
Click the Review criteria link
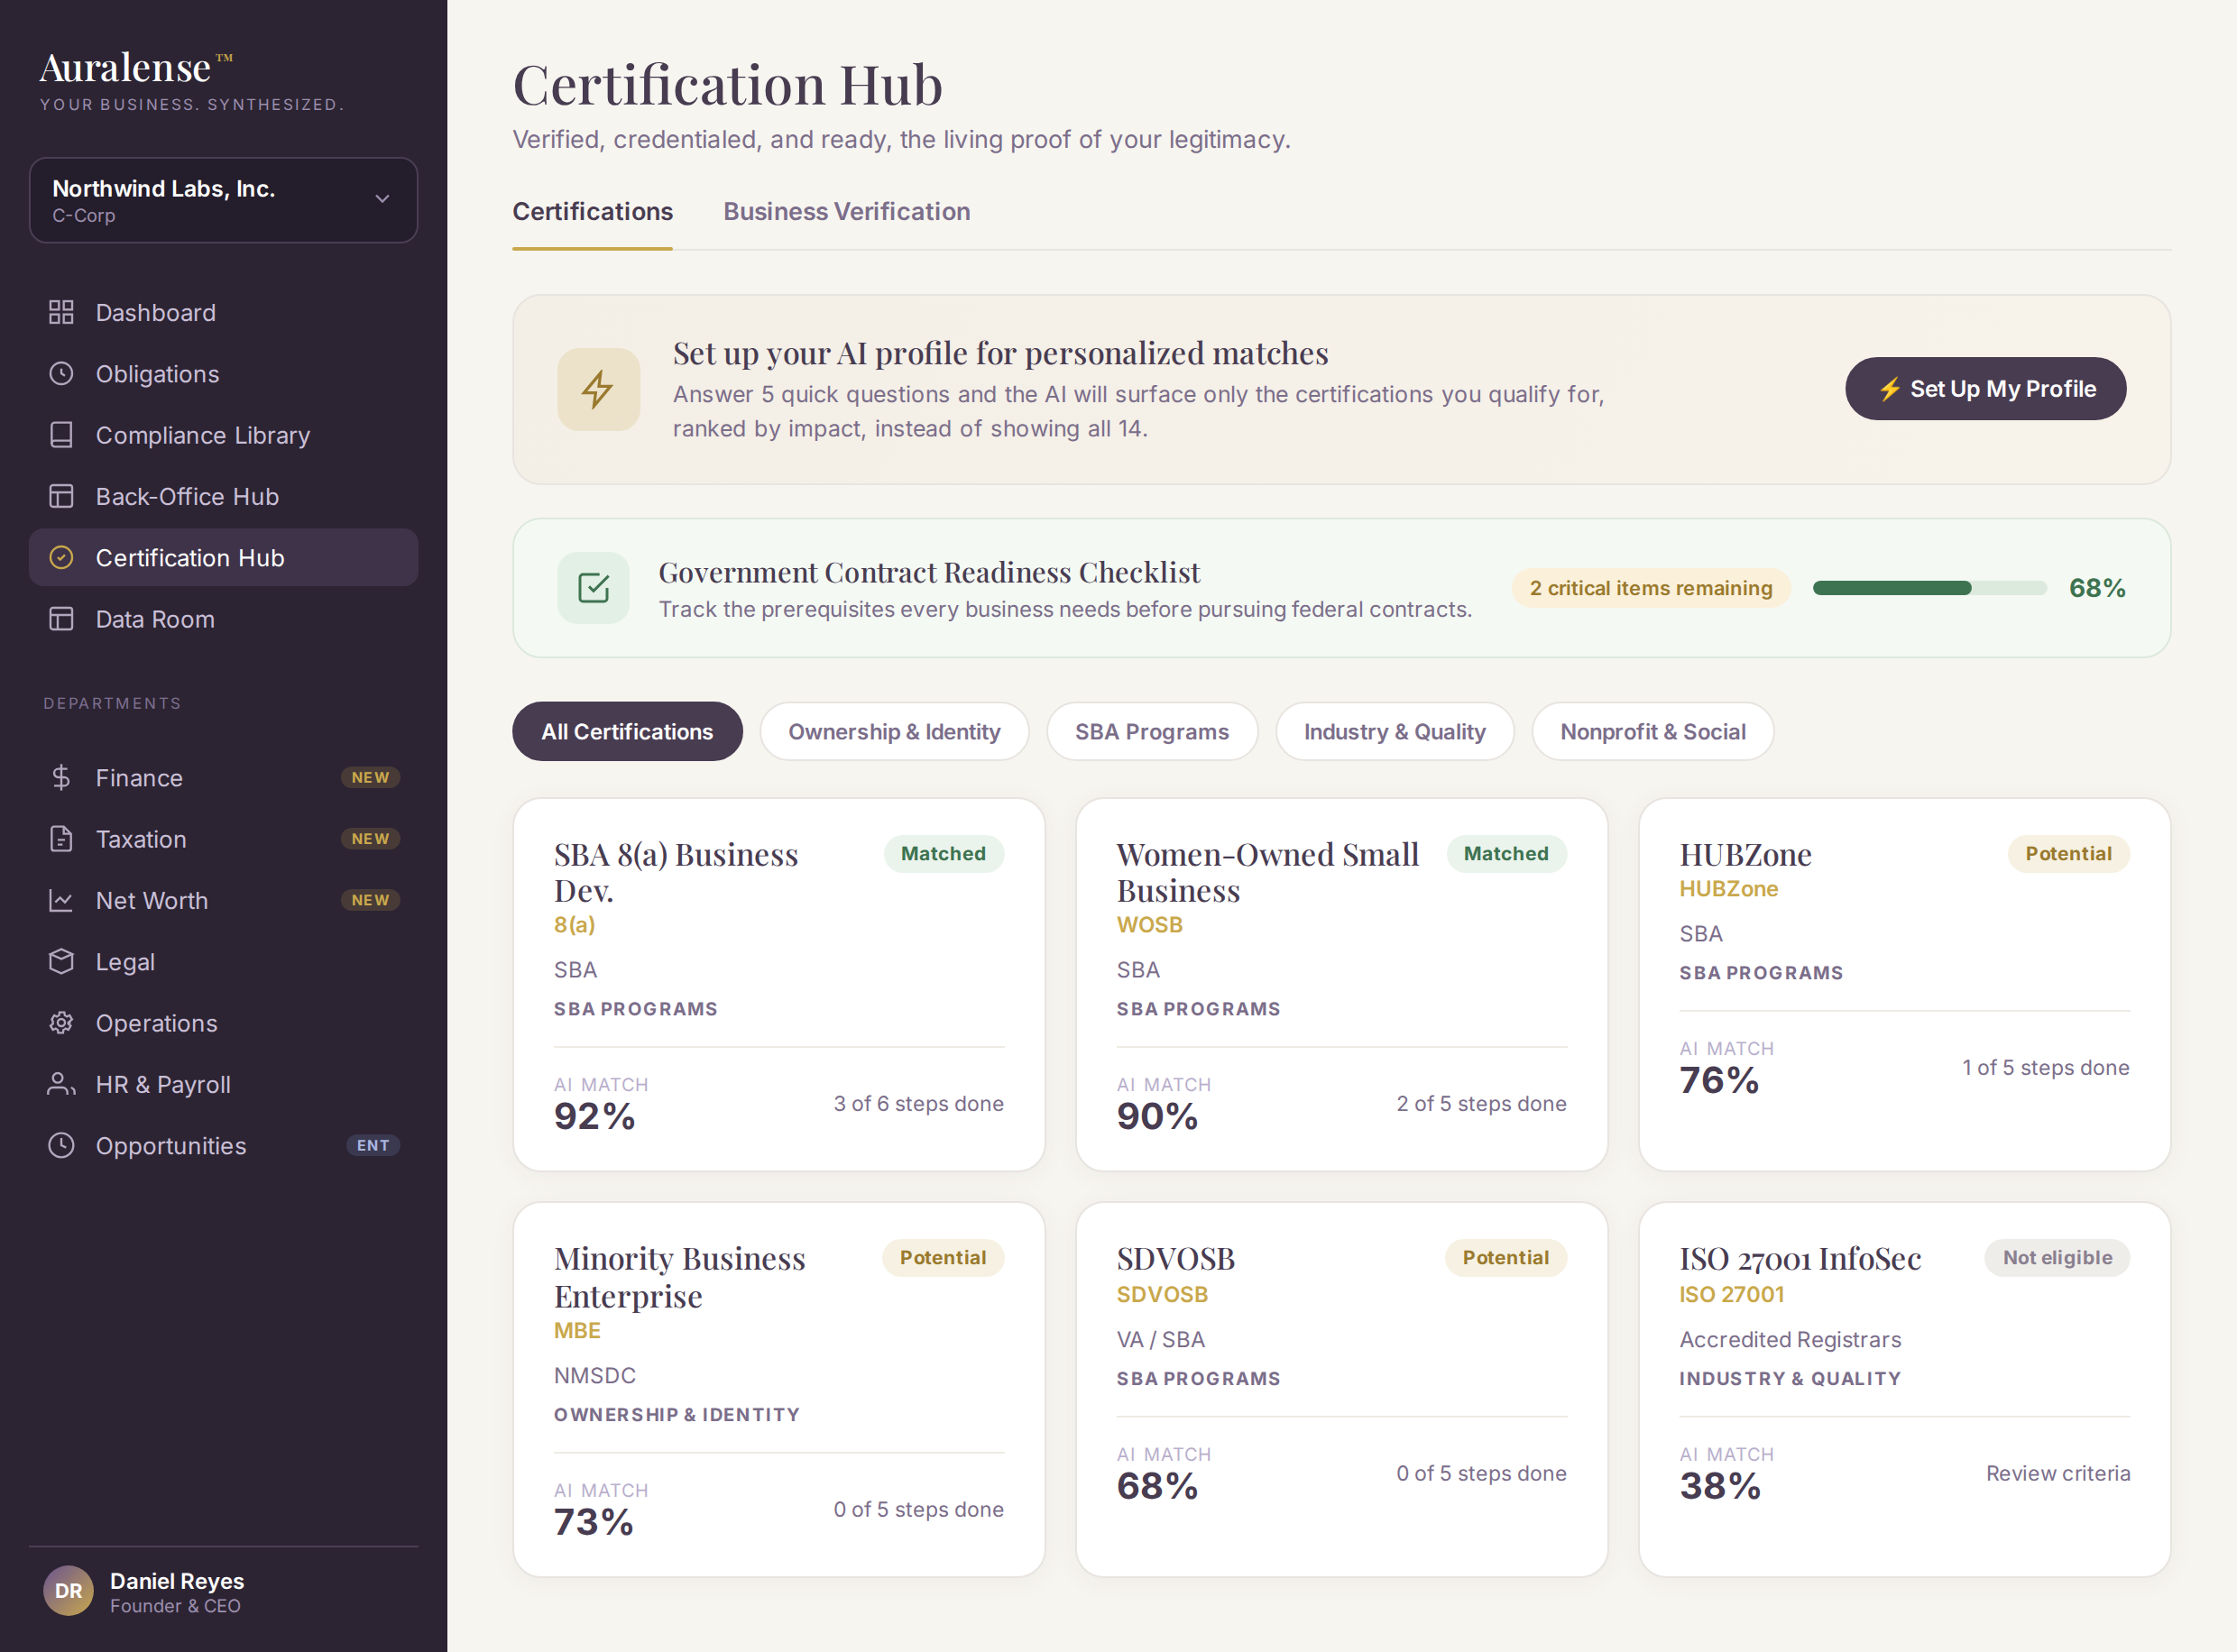2058,1473
